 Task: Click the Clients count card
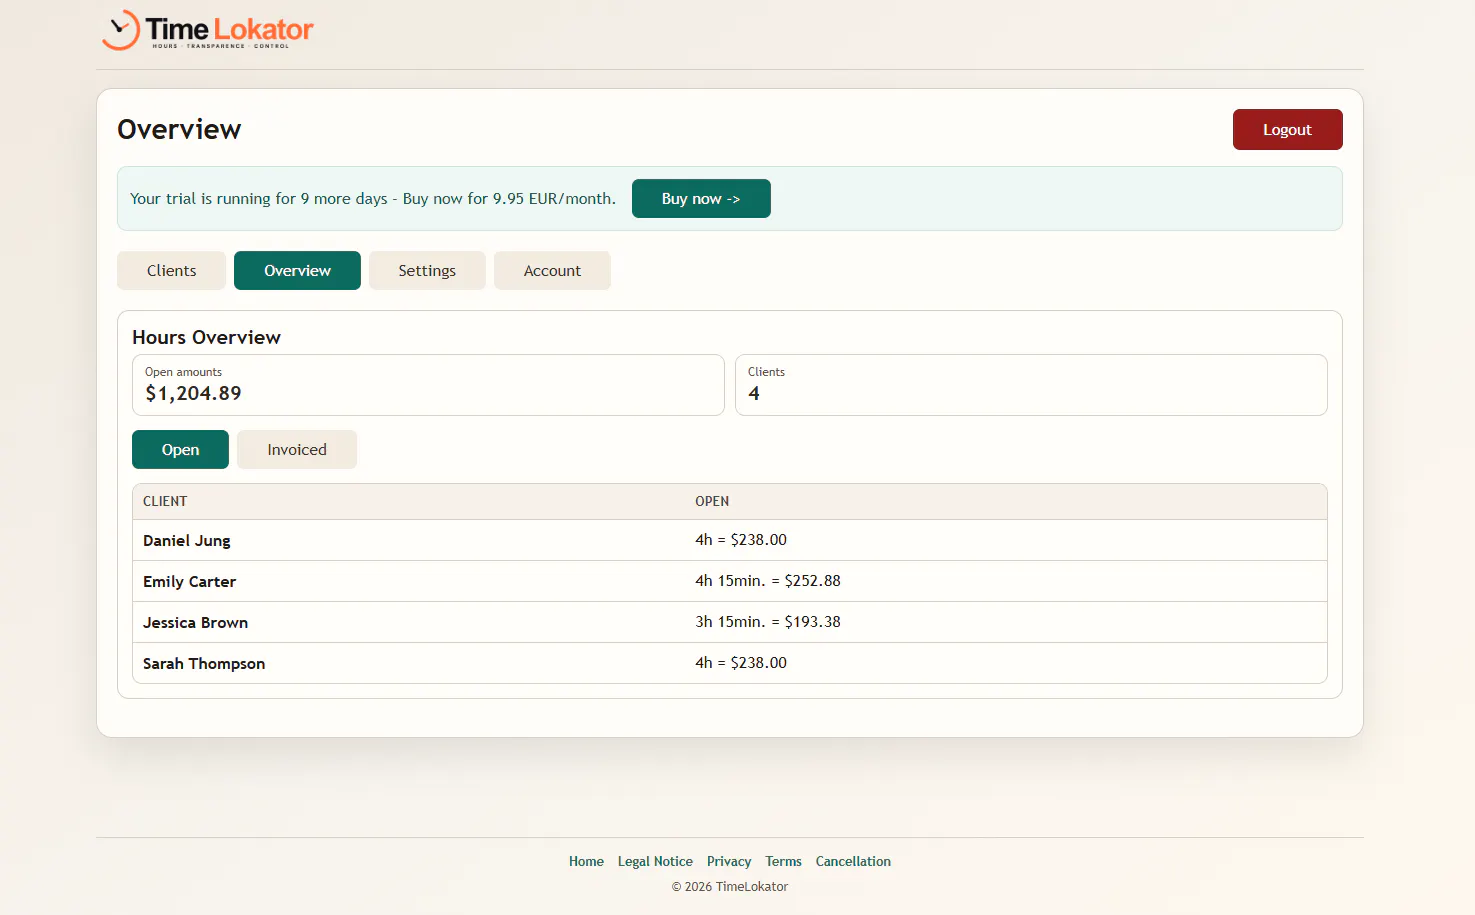pyautogui.click(x=1031, y=385)
